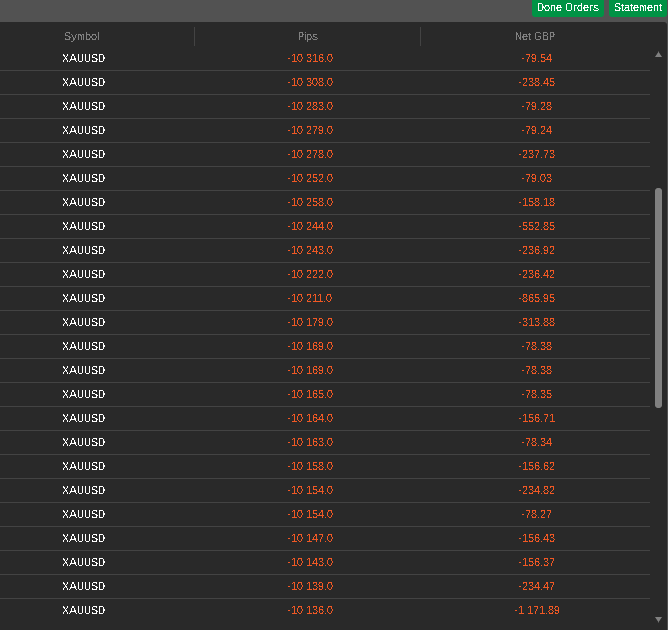Select the row with net -238.45
This screenshot has width=668, height=630.
pos(325,82)
